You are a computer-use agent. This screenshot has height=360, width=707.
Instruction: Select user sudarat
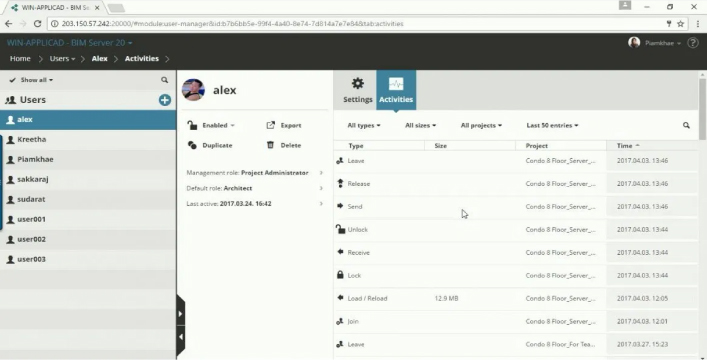pos(88,199)
